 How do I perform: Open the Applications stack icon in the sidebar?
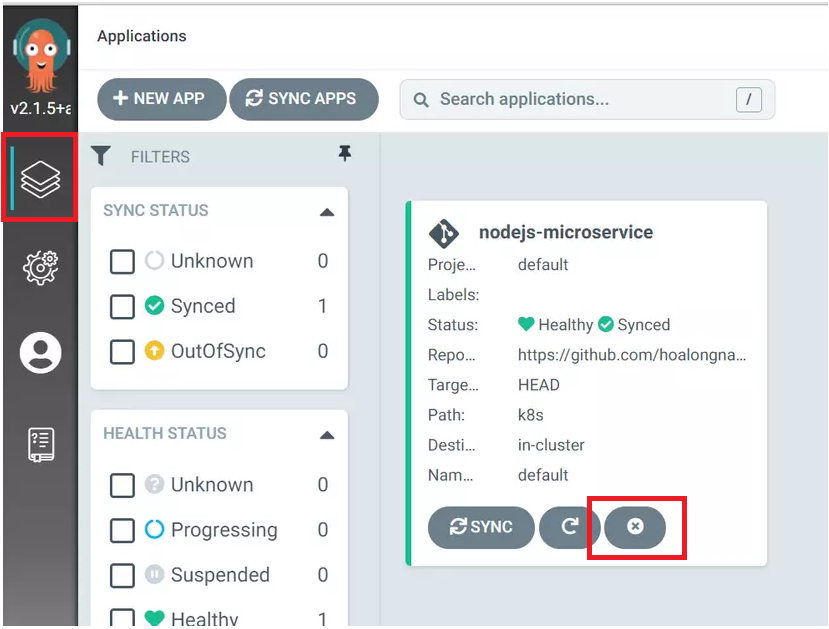point(40,179)
